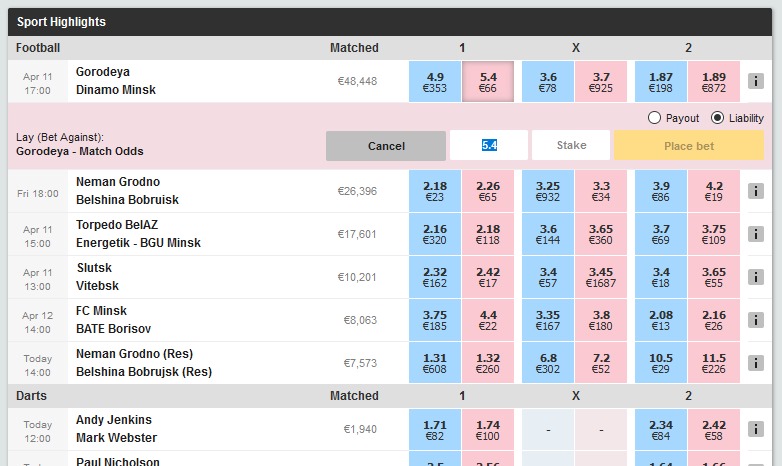Viewport: 782px width, 466px height.
Task: Click the Stake input field
Action: 571,146
